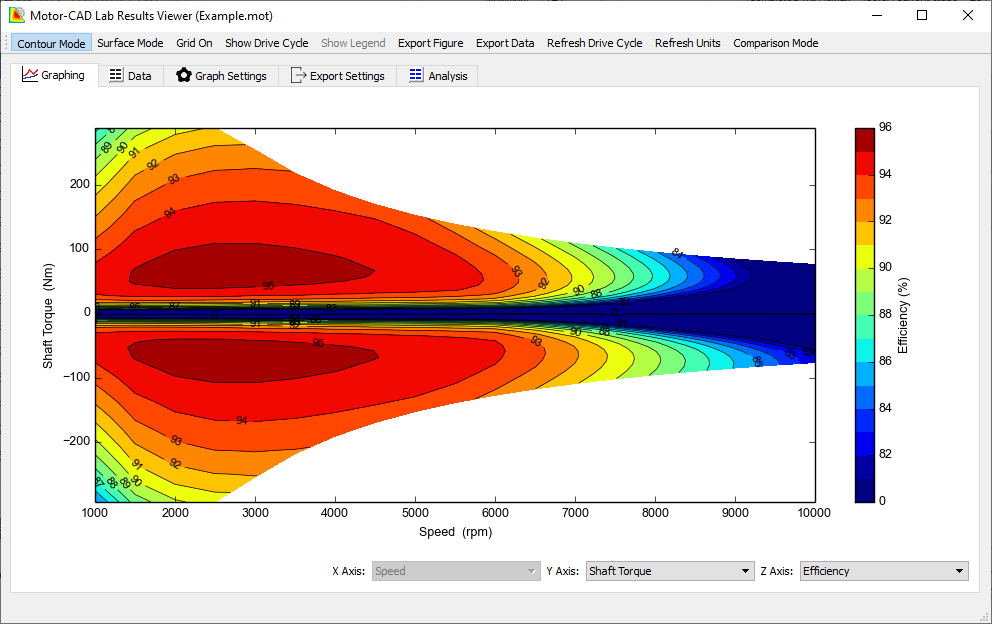Minimize the Lab Results Viewer window

(x=877, y=15)
